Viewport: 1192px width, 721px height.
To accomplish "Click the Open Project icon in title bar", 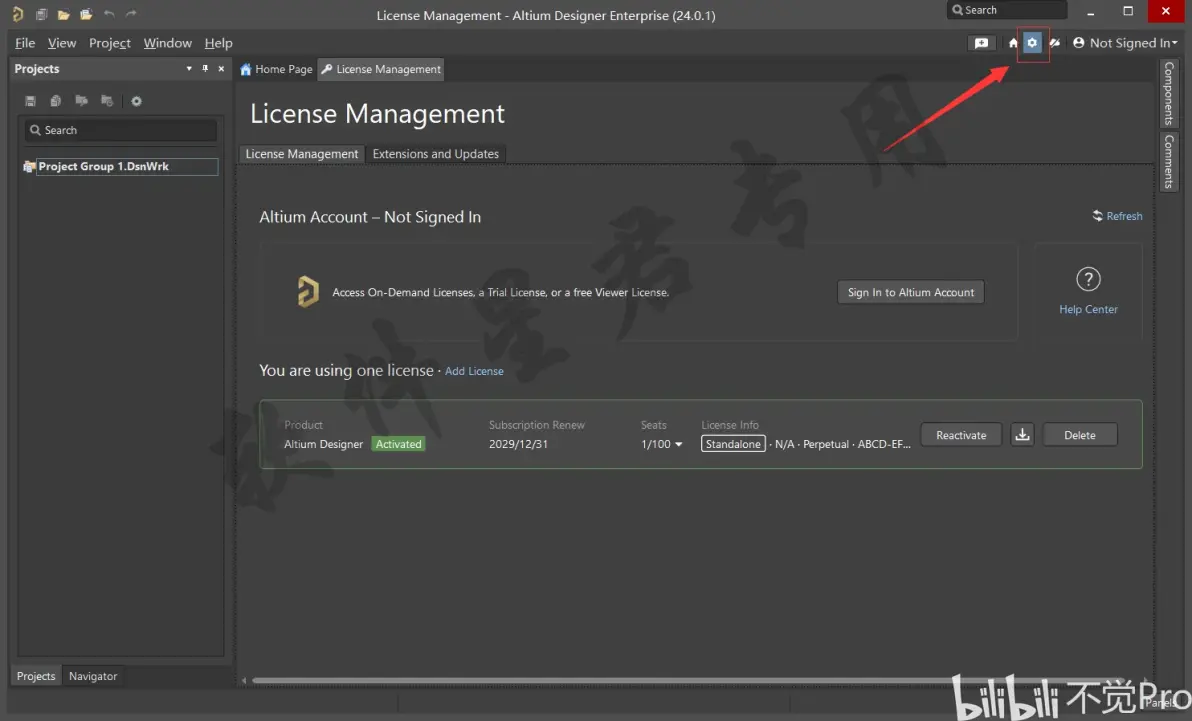I will (x=86, y=14).
